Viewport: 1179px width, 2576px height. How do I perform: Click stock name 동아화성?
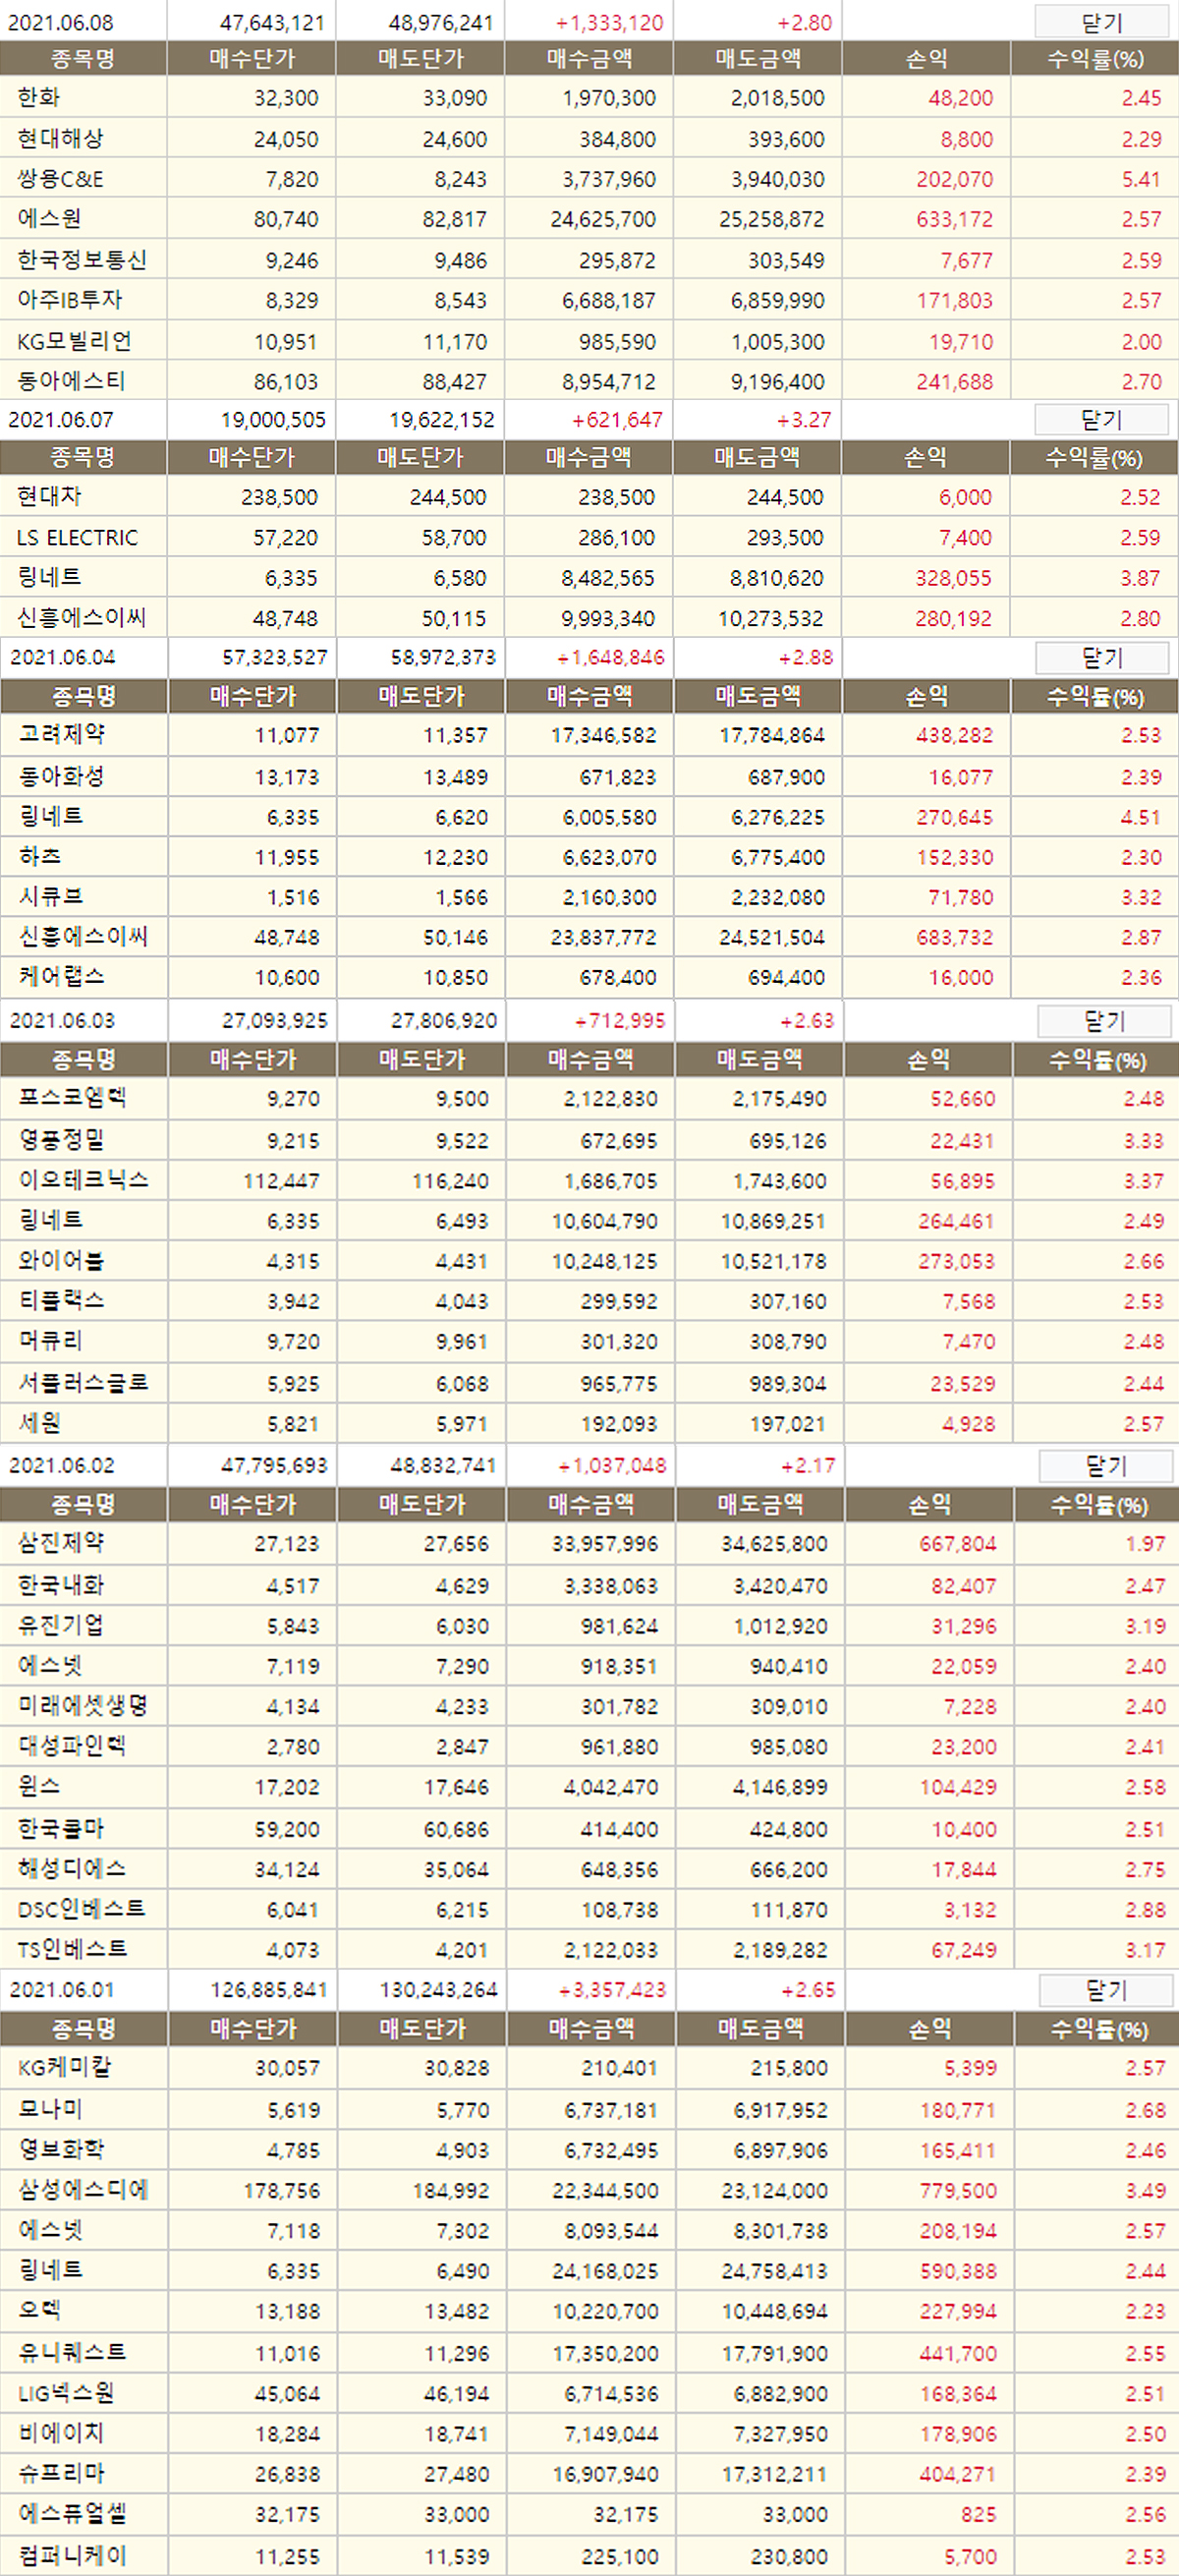coord(62,777)
